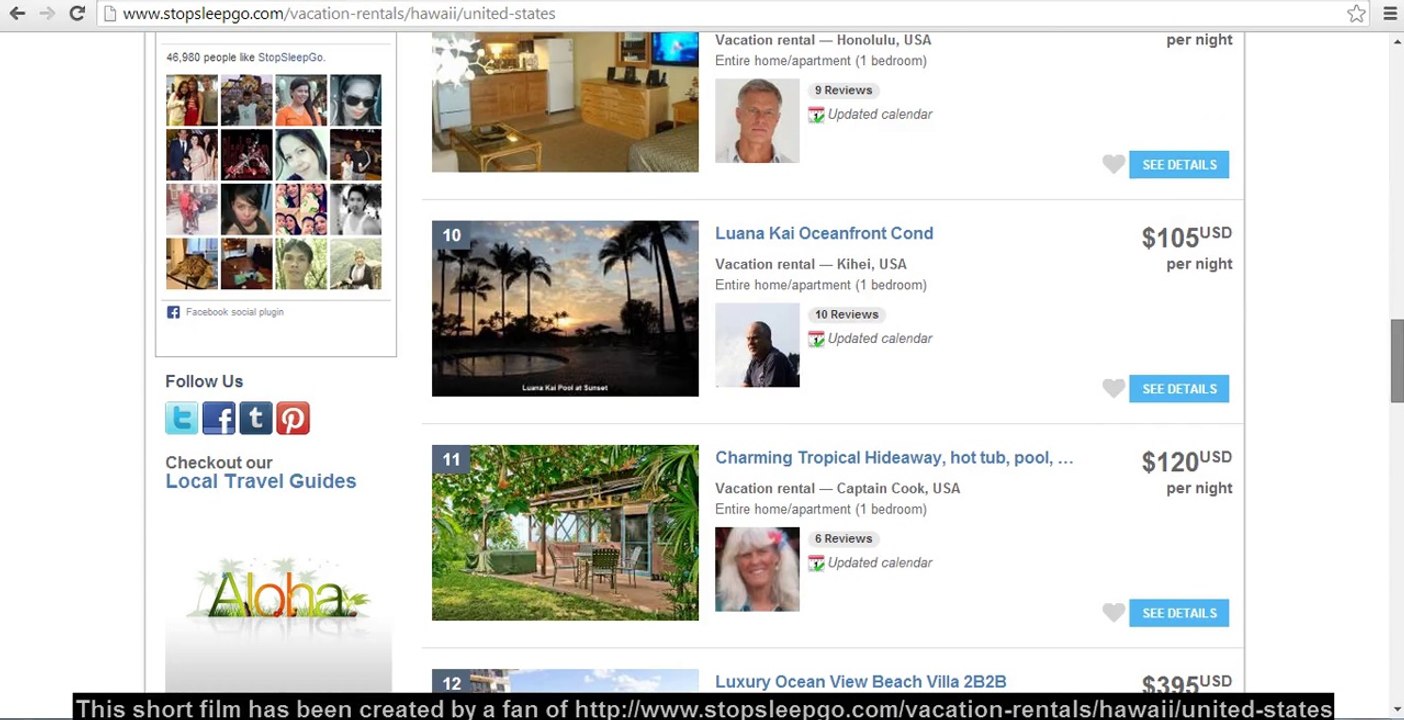Click calendar icon for Honolulu listing

816,115
